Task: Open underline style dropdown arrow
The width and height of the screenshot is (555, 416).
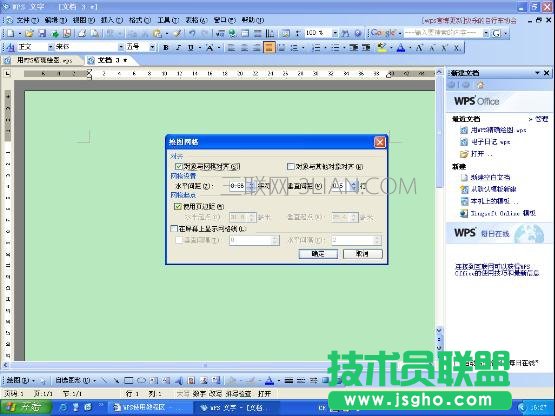Action: pos(200,47)
